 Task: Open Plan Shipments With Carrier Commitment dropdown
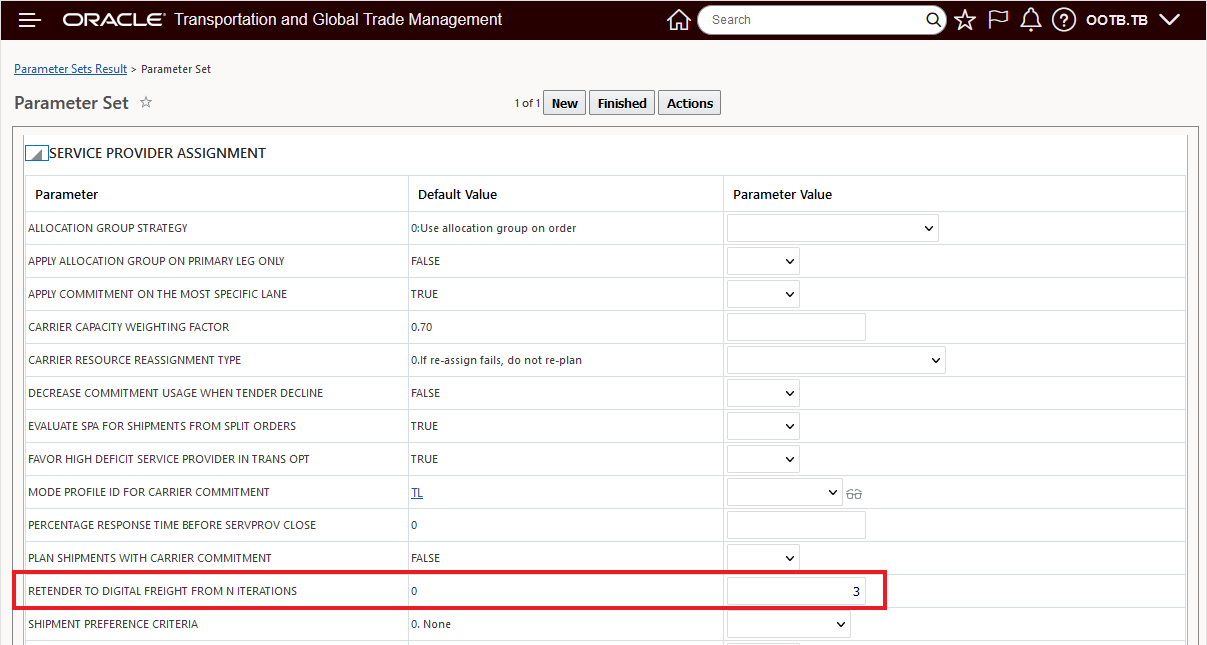[763, 558]
